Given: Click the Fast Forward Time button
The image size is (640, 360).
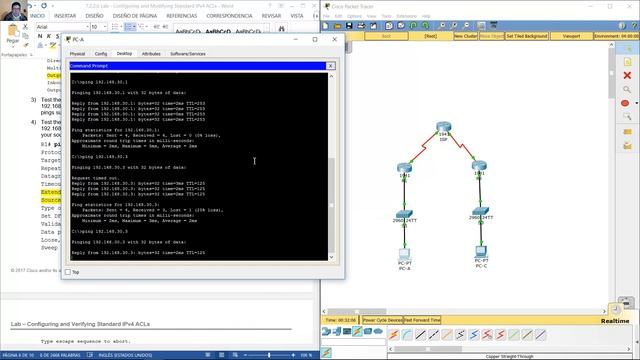Looking at the screenshot, I should point(422,320).
